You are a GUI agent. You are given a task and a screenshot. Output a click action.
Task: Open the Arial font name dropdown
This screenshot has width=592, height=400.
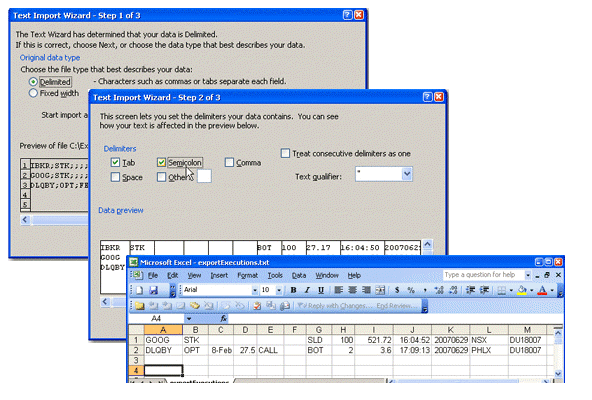coord(255,290)
